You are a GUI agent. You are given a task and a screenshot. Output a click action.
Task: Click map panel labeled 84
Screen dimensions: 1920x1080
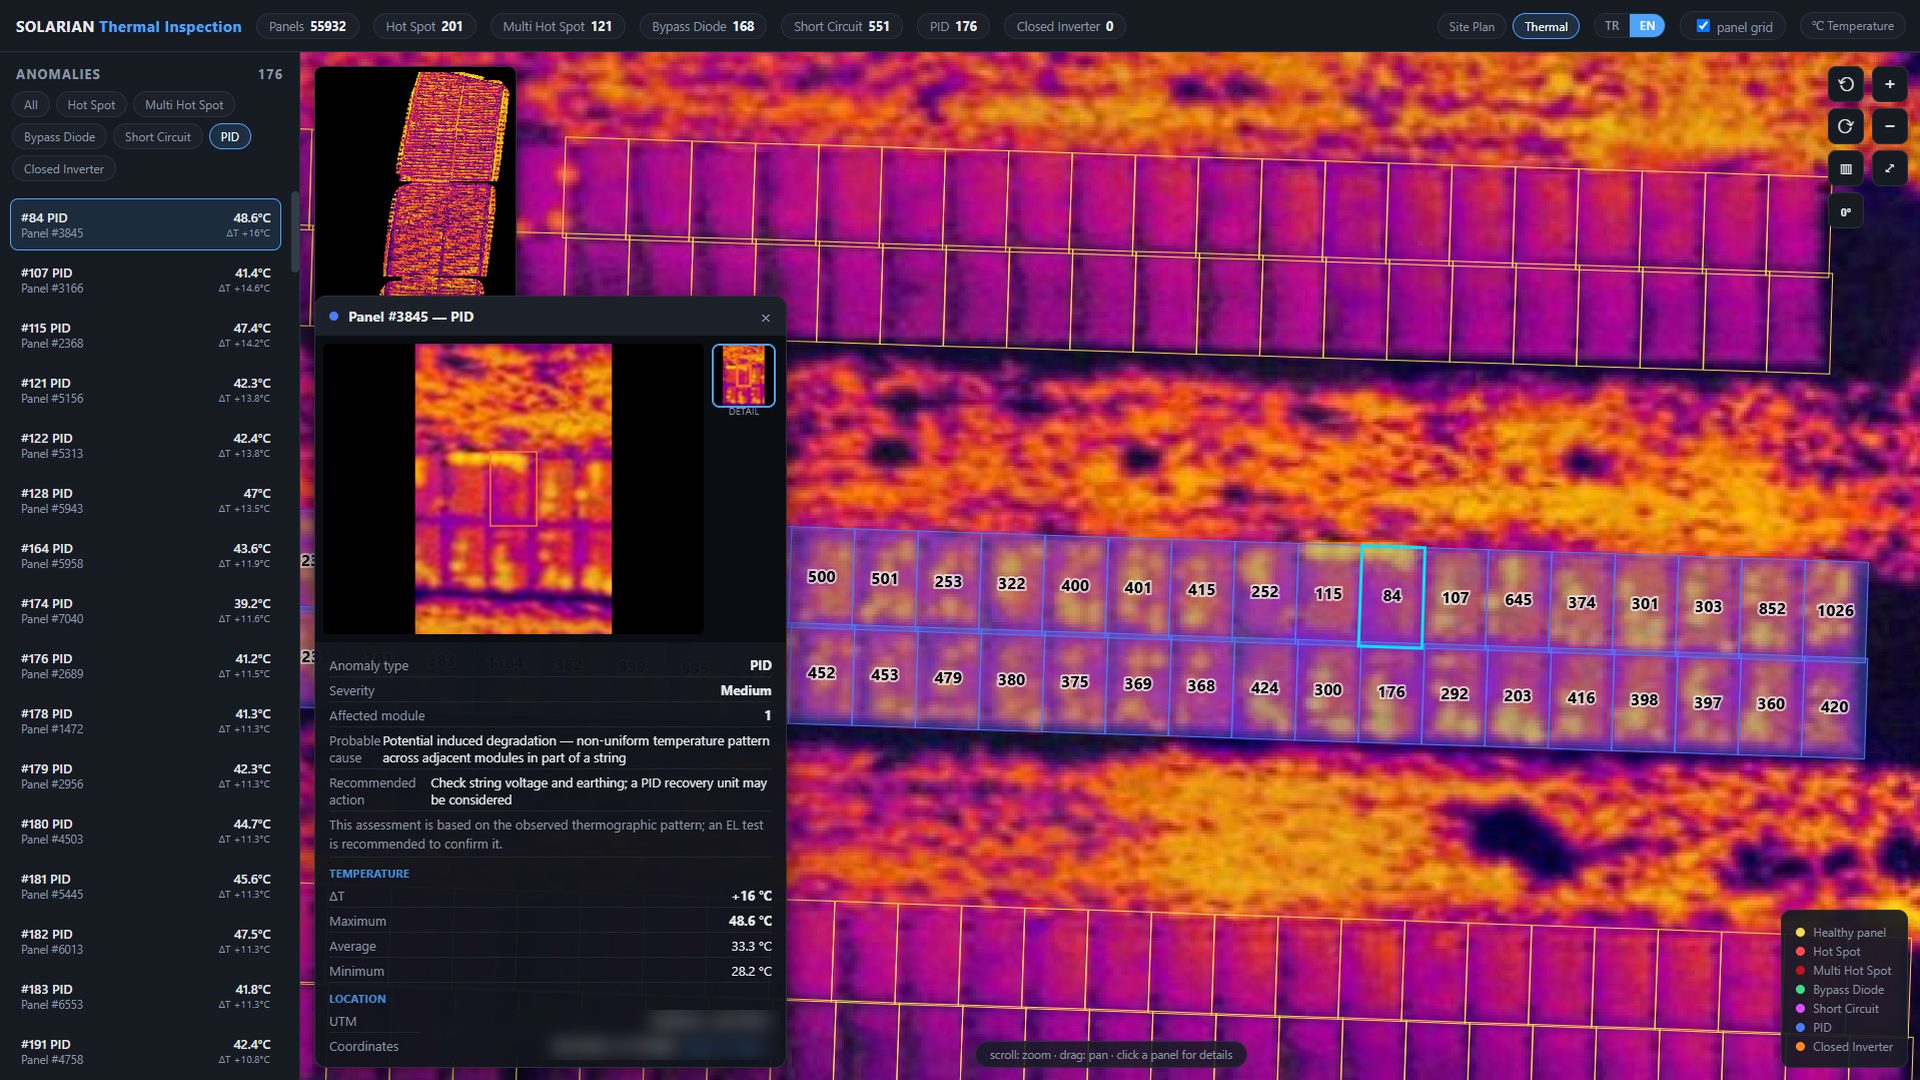pos(1391,596)
